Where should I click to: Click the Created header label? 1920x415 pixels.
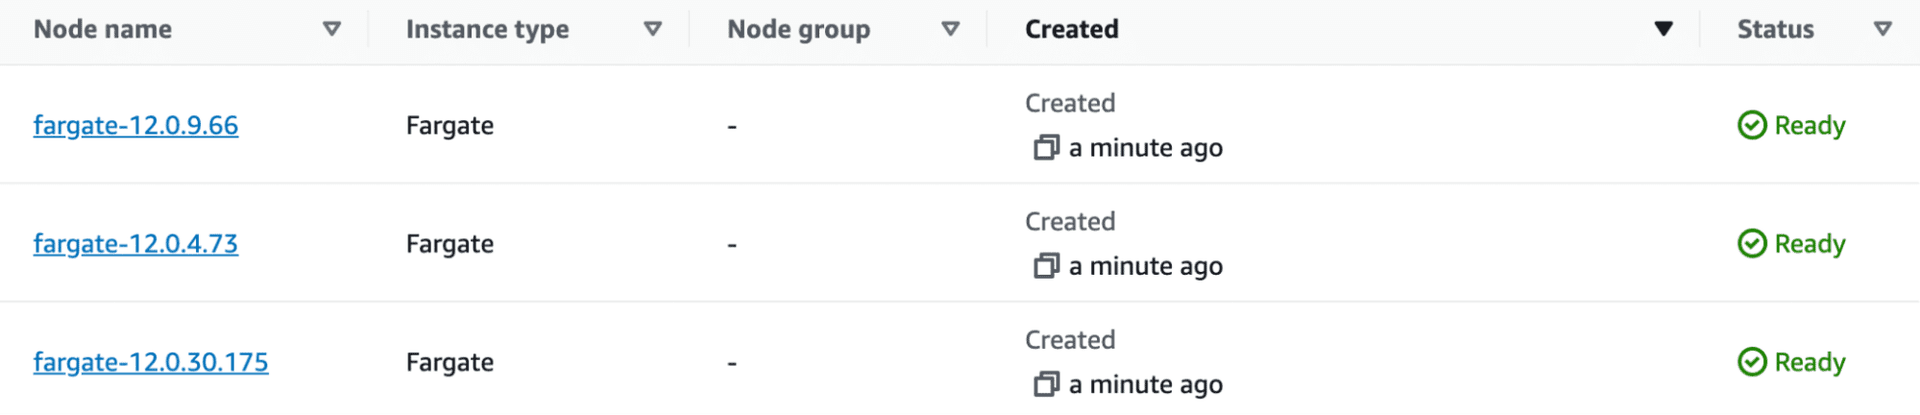1072,29
